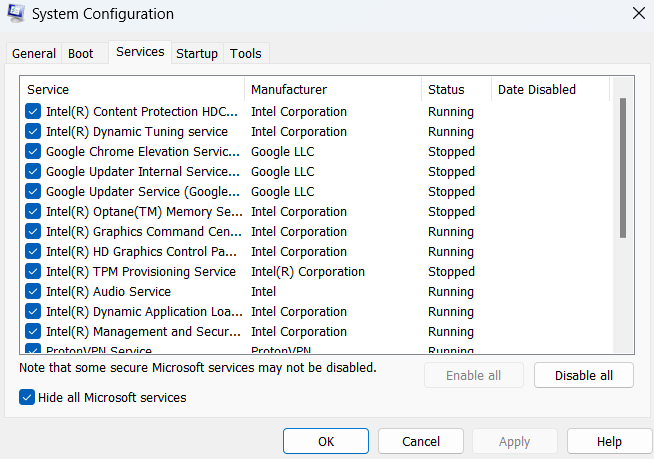Sort by the Manufacturer column header
The width and height of the screenshot is (654, 459).
point(333,89)
